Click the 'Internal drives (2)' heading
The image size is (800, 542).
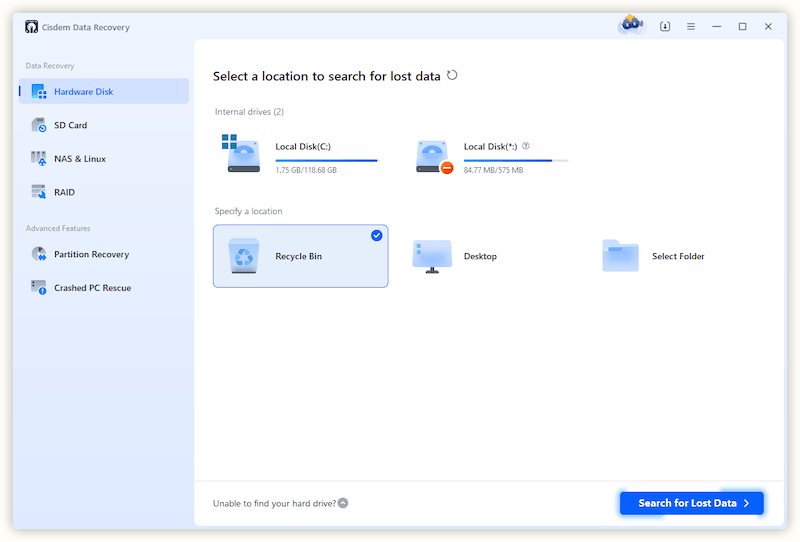point(249,112)
